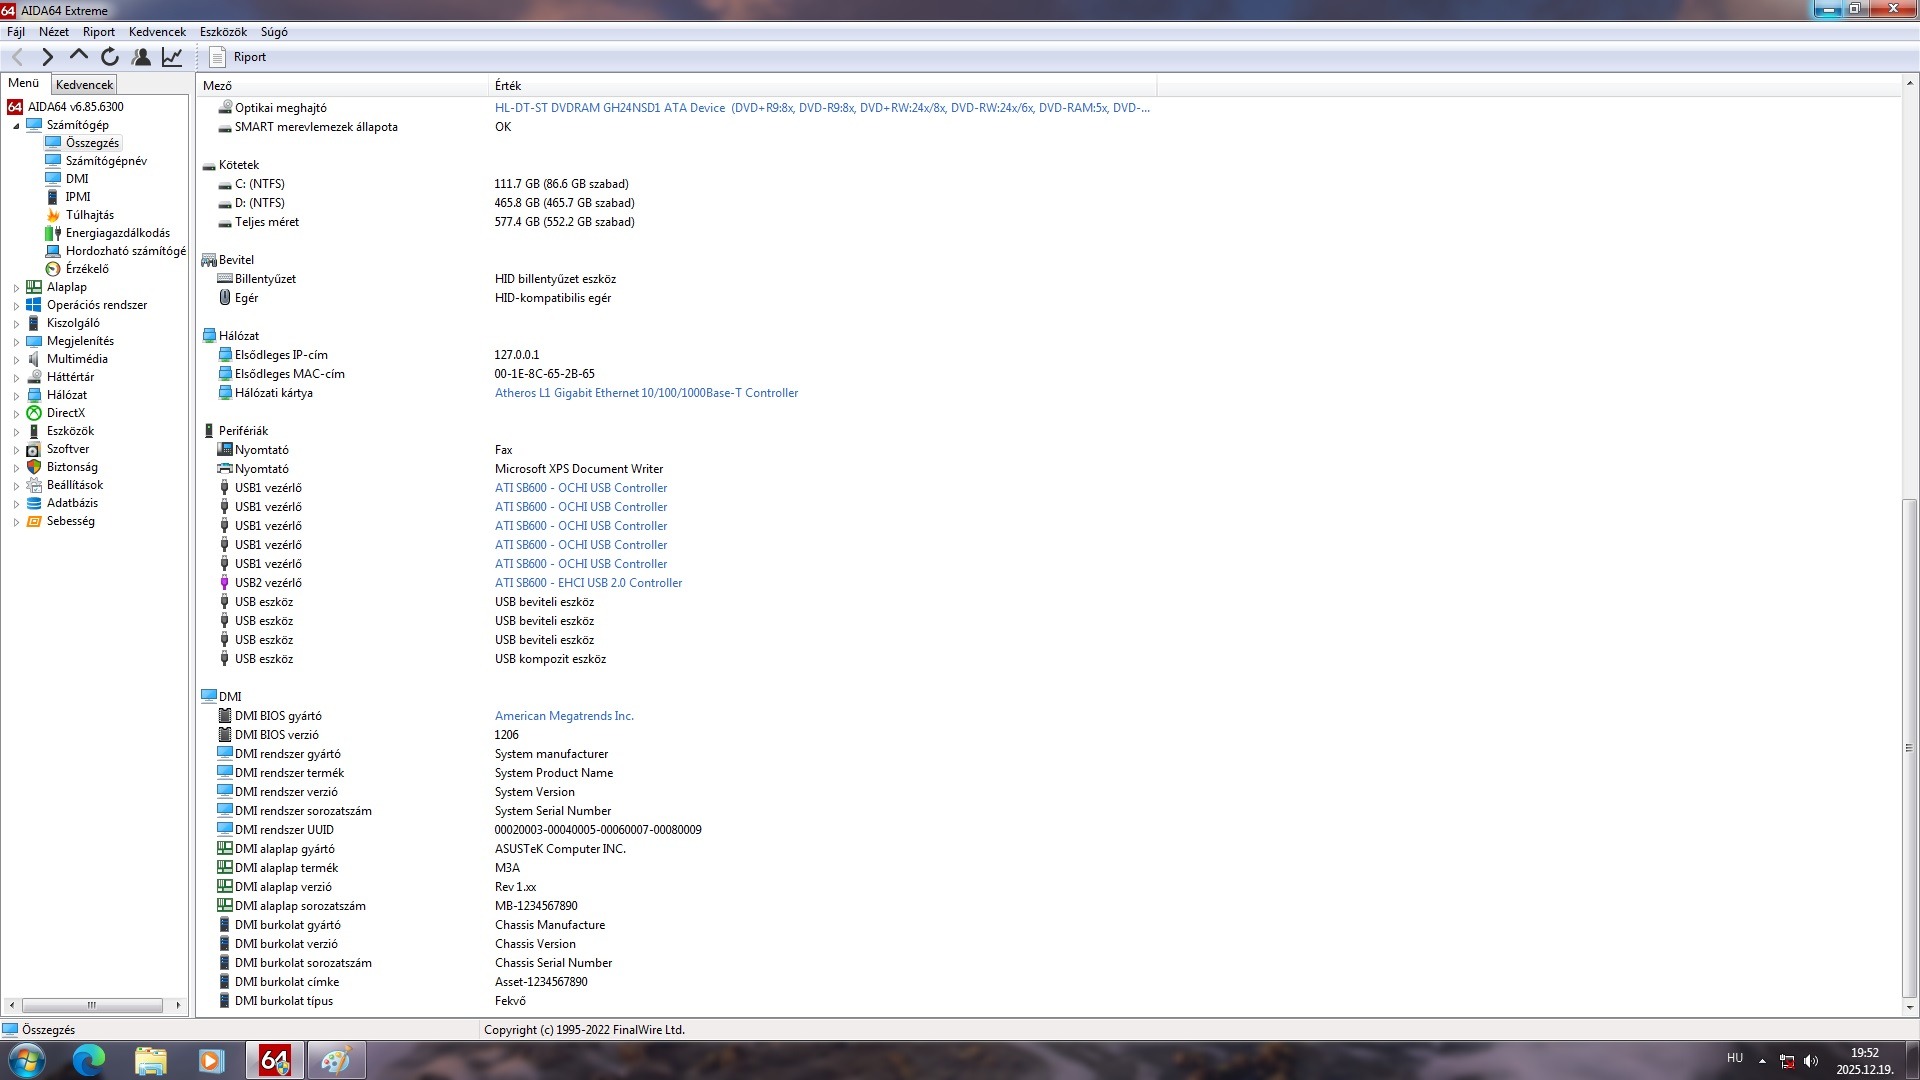Select the Túlhajtás overclock item
The height and width of the screenshot is (1080, 1920).
pyautogui.click(x=89, y=215)
